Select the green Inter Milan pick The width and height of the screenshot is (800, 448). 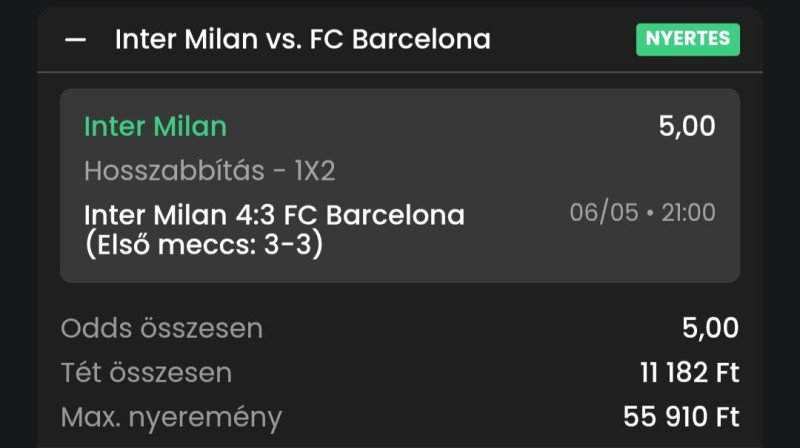pyautogui.click(x=156, y=126)
